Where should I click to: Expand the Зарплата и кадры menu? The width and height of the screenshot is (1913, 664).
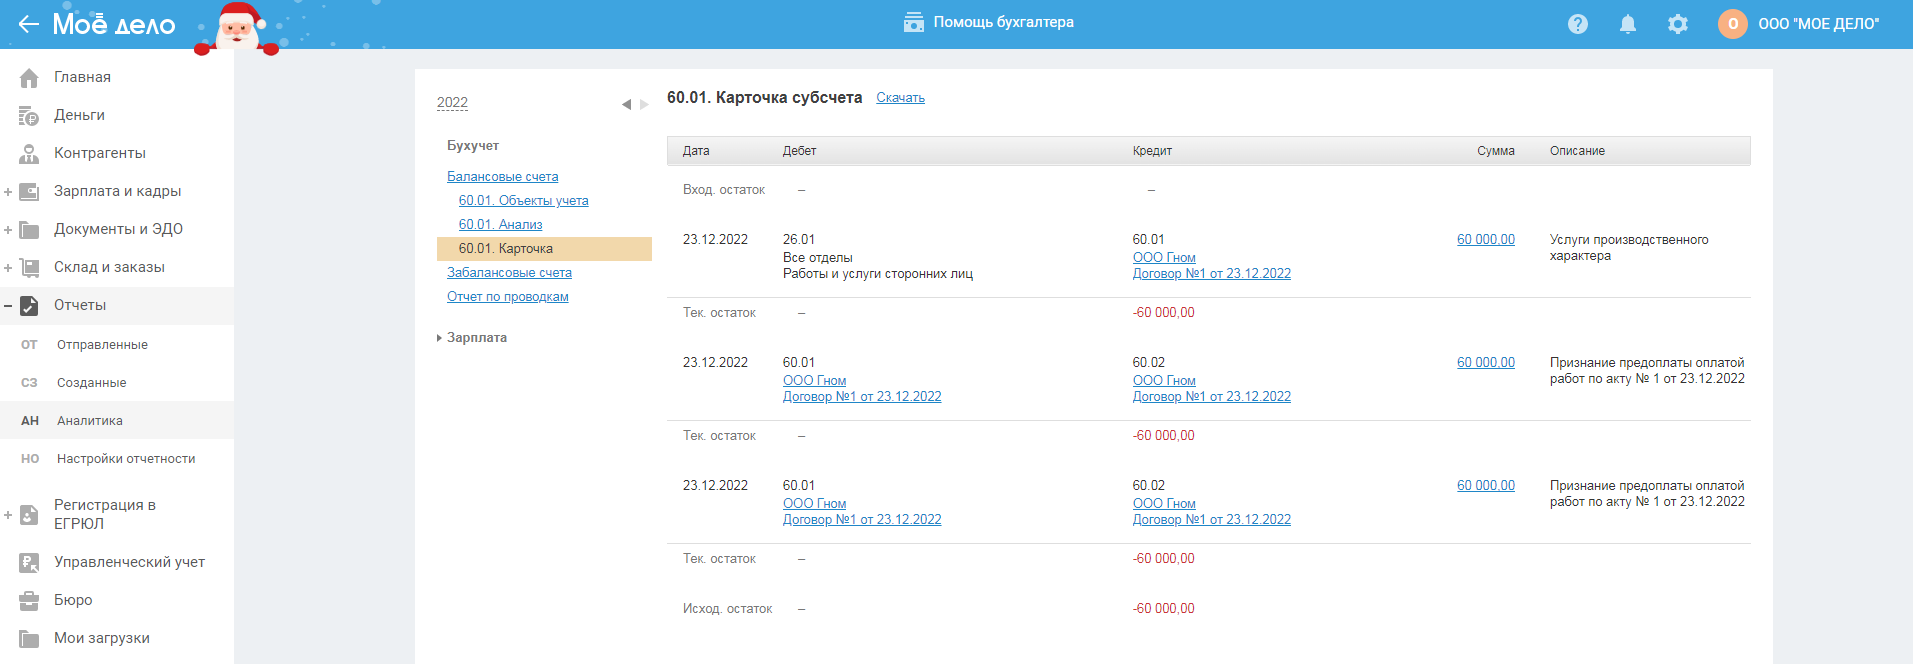click(x=8, y=192)
